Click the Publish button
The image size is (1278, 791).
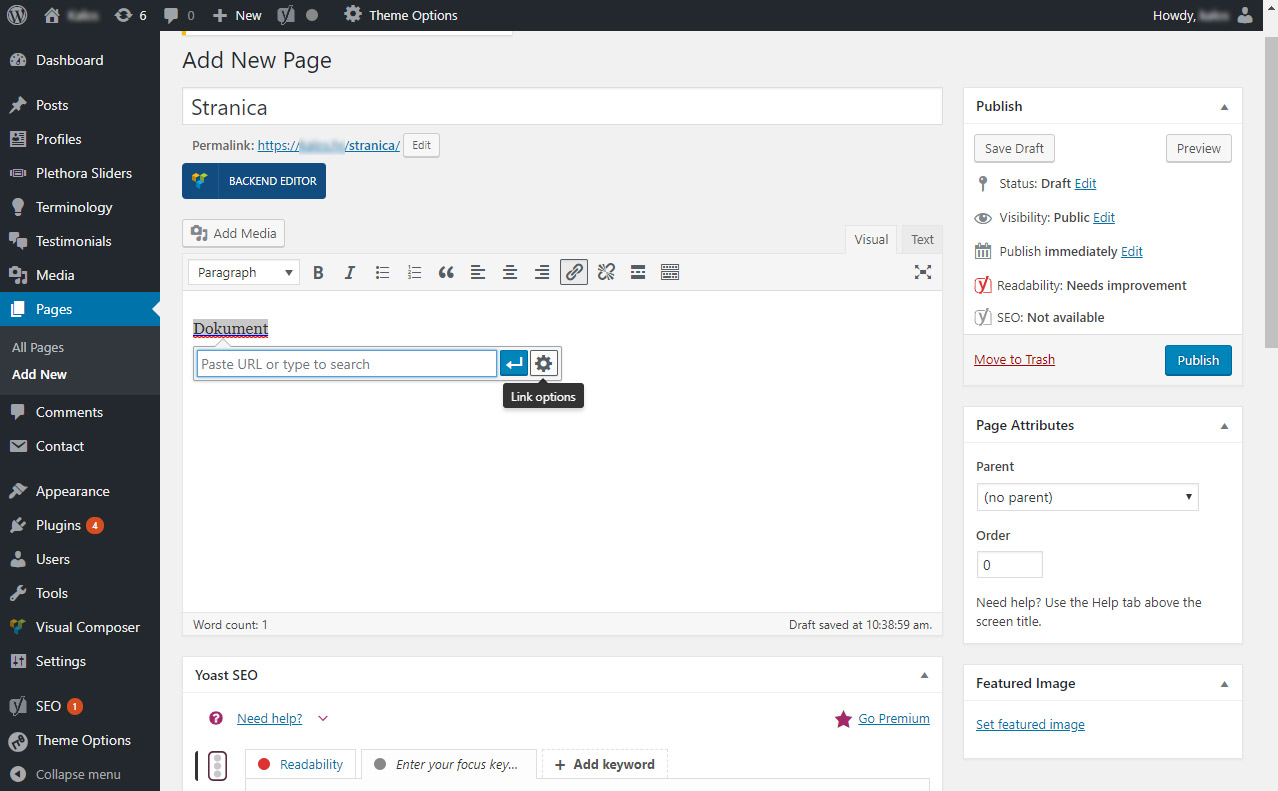tap(1198, 360)
